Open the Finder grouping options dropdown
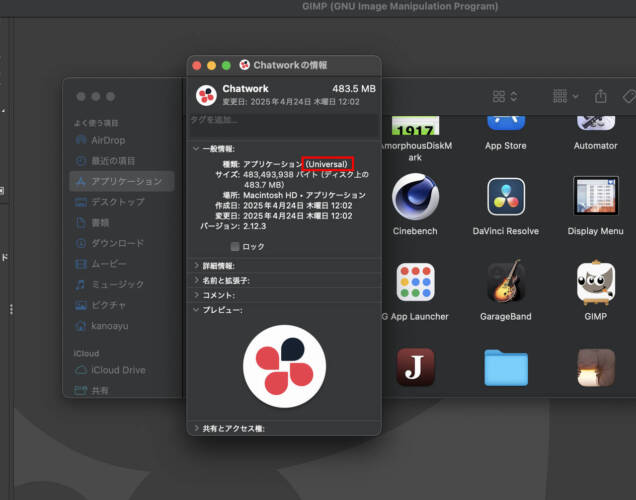The image size is (636, 500). point(566,96)
